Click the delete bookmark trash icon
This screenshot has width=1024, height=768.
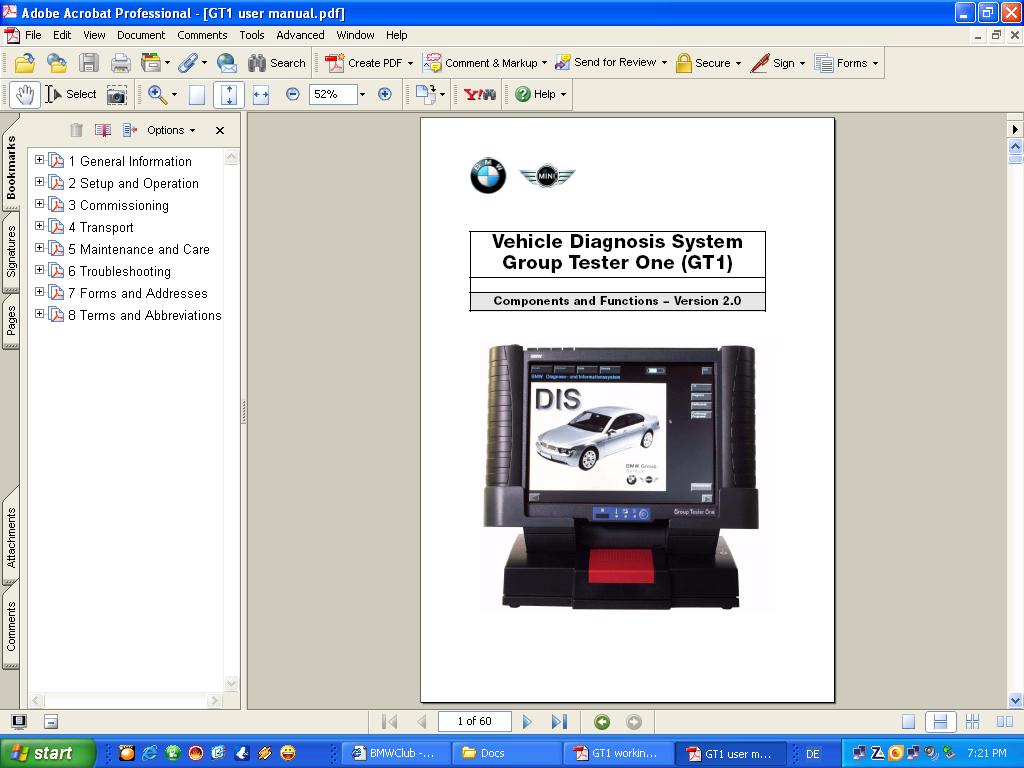click(x=76, y=130)
